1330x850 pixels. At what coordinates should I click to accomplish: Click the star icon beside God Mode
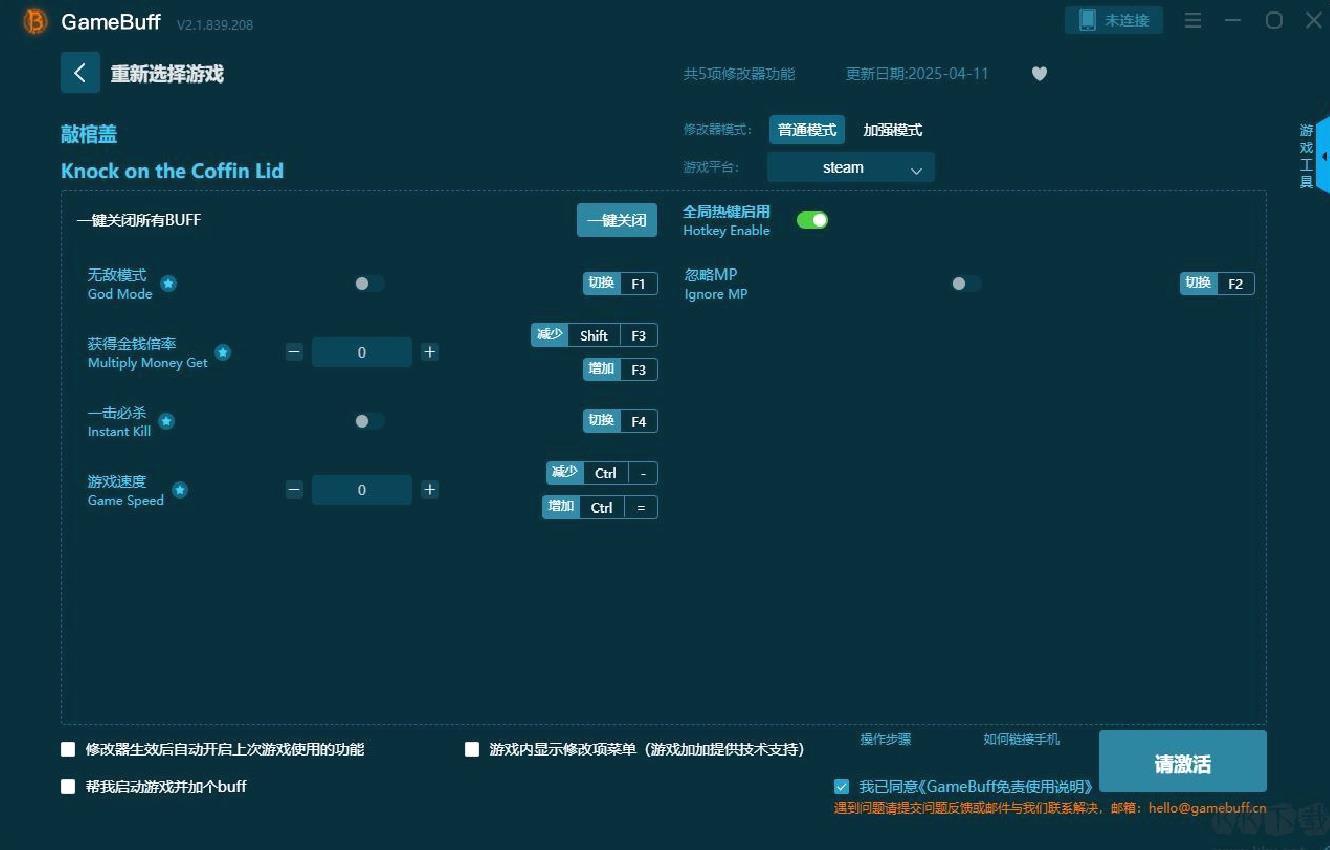pos(169,284)
